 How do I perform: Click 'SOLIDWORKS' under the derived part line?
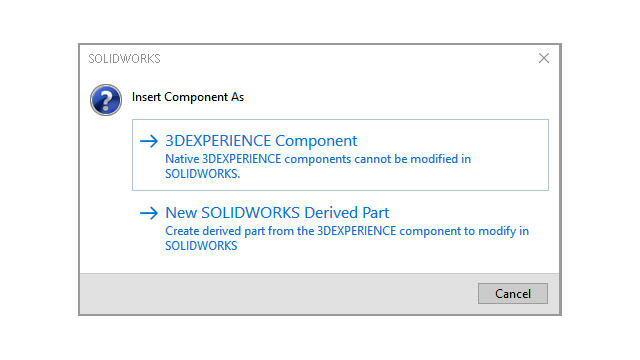click(201, 246)
